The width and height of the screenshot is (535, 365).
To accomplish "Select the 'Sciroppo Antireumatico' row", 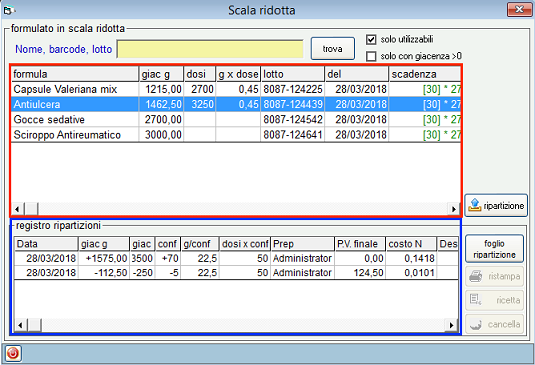I will 236,135.
